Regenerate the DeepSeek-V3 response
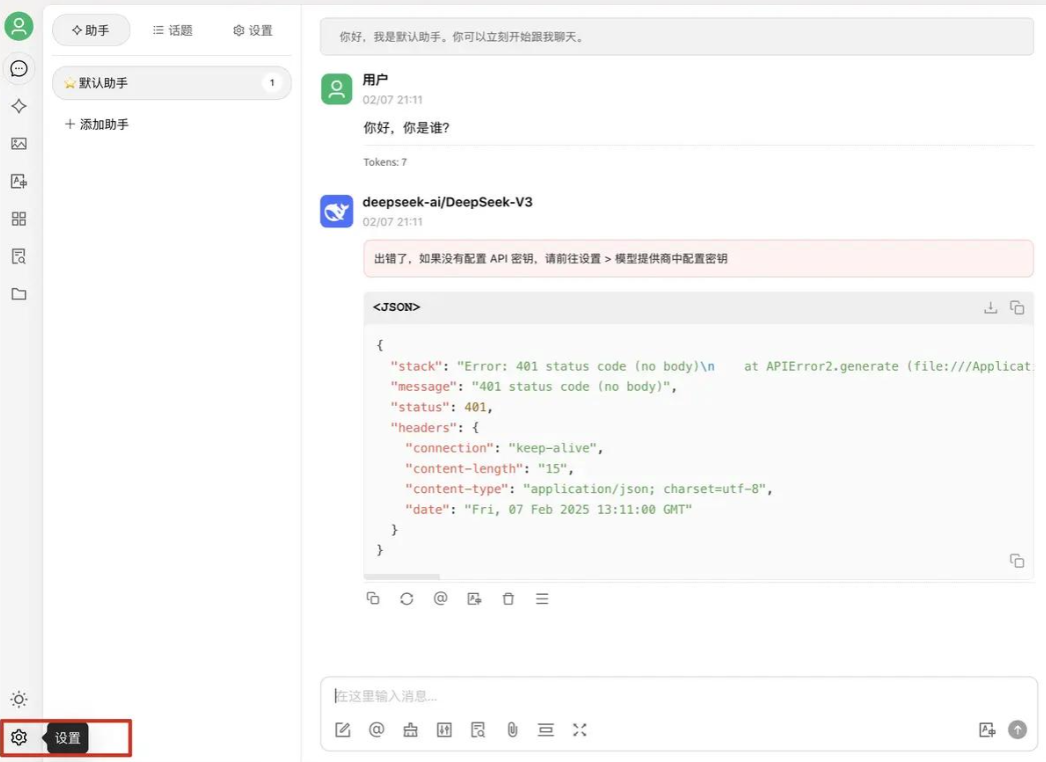1046x762 pixels. coord(407,599)
